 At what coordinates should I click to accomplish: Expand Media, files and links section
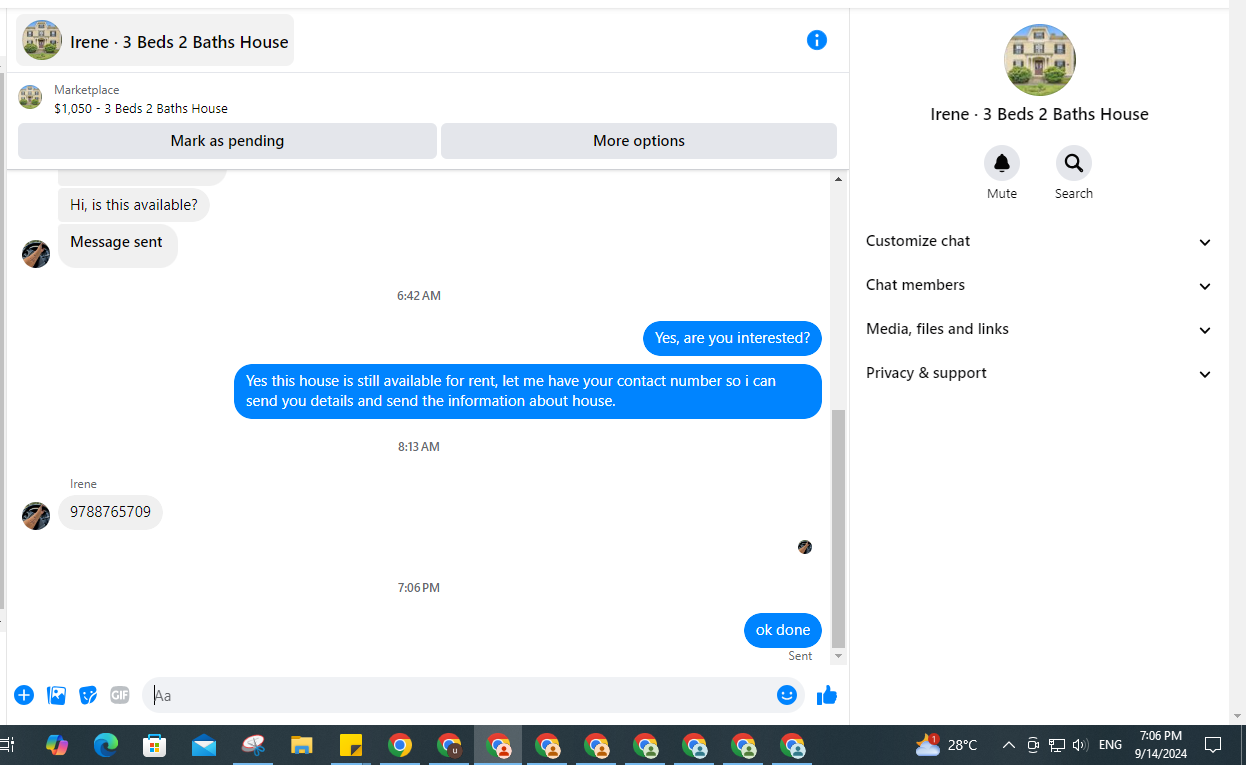click(1039, 329)
